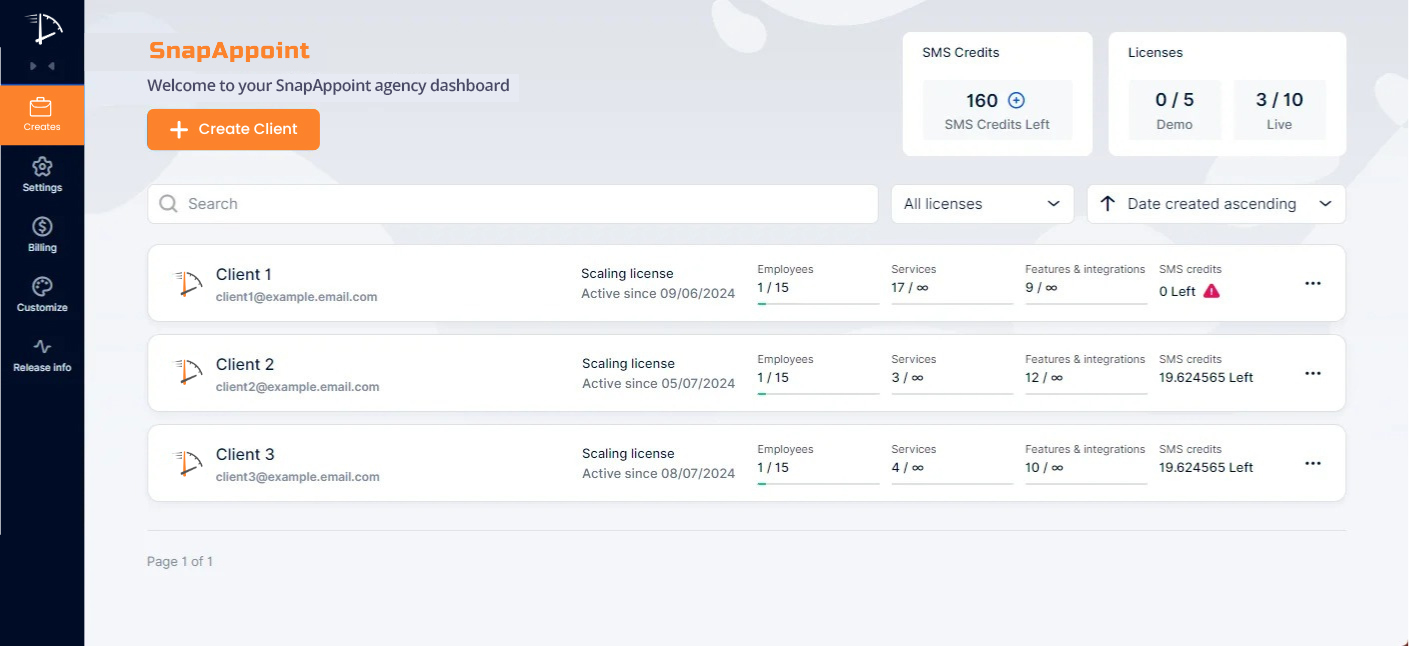Viewport: 1409px width, 646px height.
Task: Open the three-dot menu for Client 1
Action: [1313, 284]
